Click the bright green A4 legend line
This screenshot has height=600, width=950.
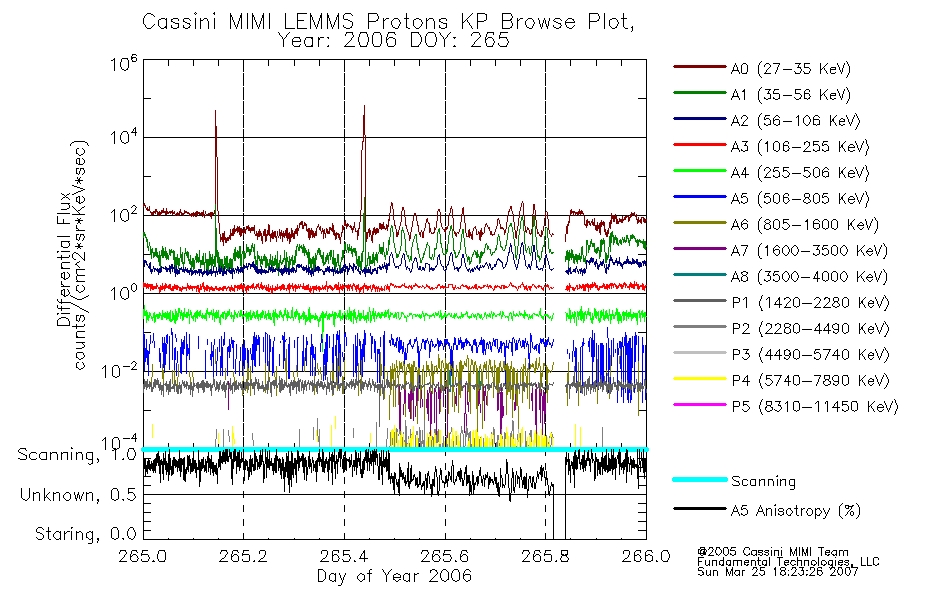click(700, 171)
